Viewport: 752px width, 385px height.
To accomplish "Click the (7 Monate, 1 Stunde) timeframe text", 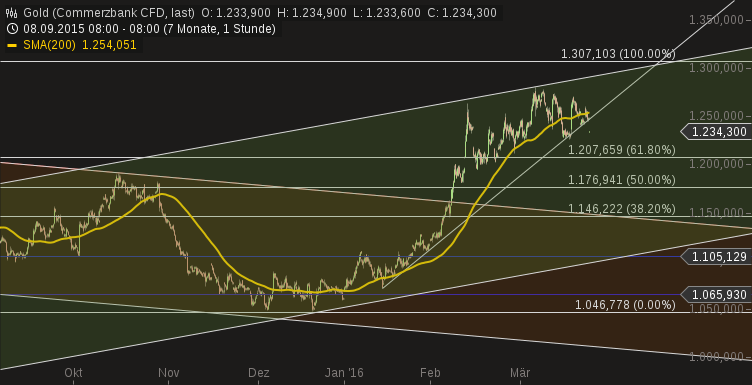I will (220, 29).
